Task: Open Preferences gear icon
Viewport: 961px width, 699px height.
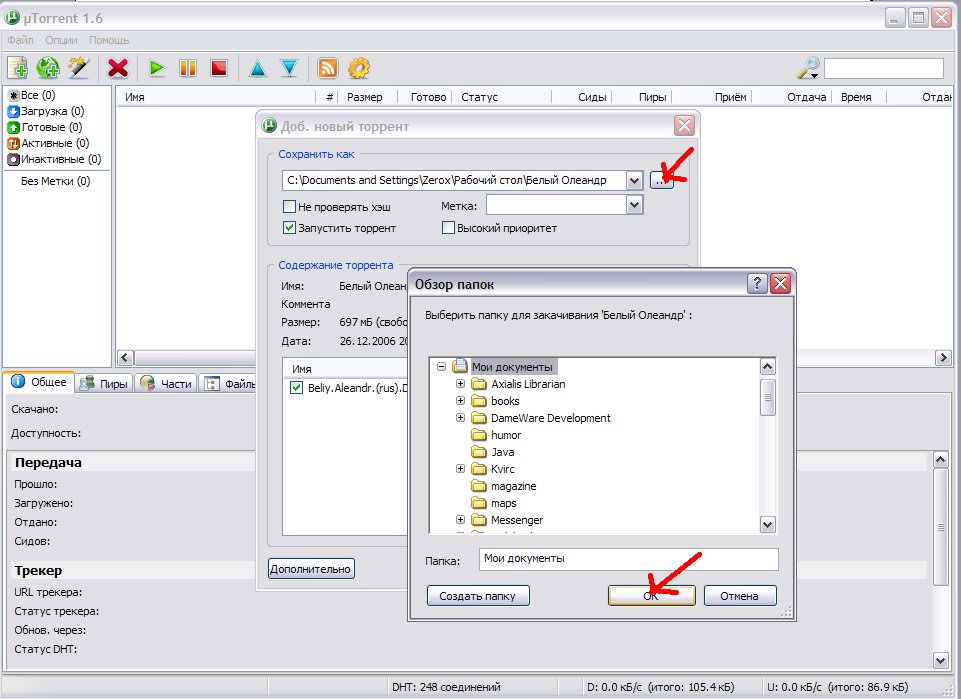Action: pos(359,68)
